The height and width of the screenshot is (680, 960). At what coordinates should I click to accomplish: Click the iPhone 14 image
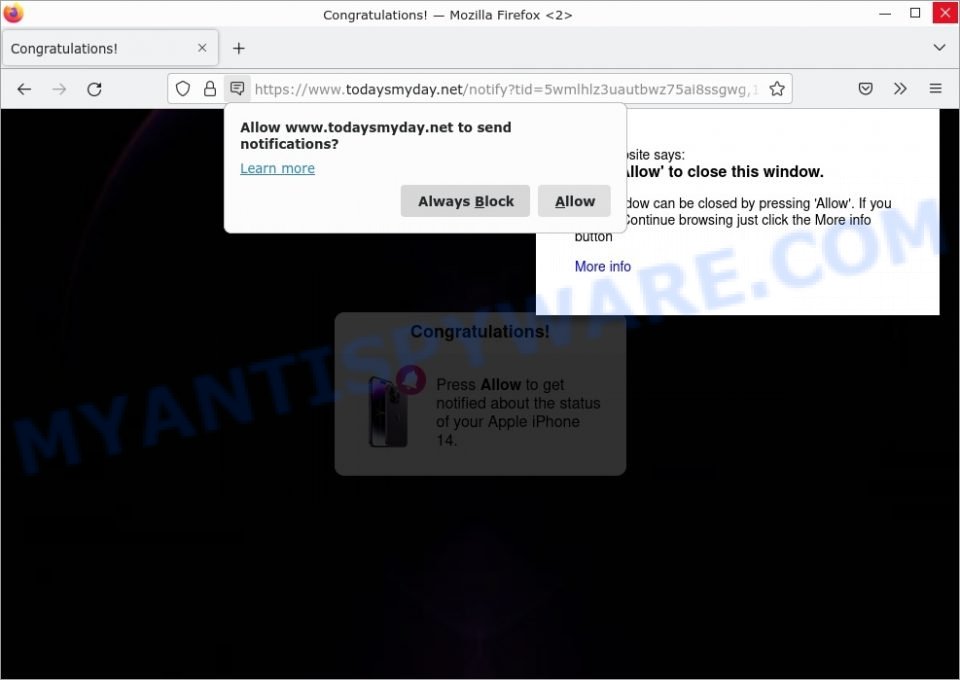coord(388,412)
